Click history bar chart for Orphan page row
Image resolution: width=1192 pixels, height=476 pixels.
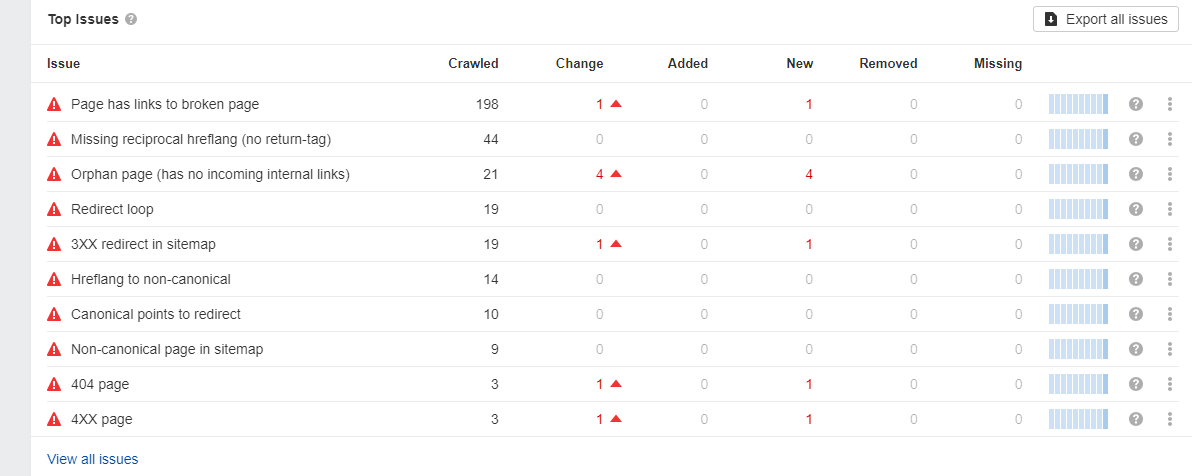[x=1078, y=174]
